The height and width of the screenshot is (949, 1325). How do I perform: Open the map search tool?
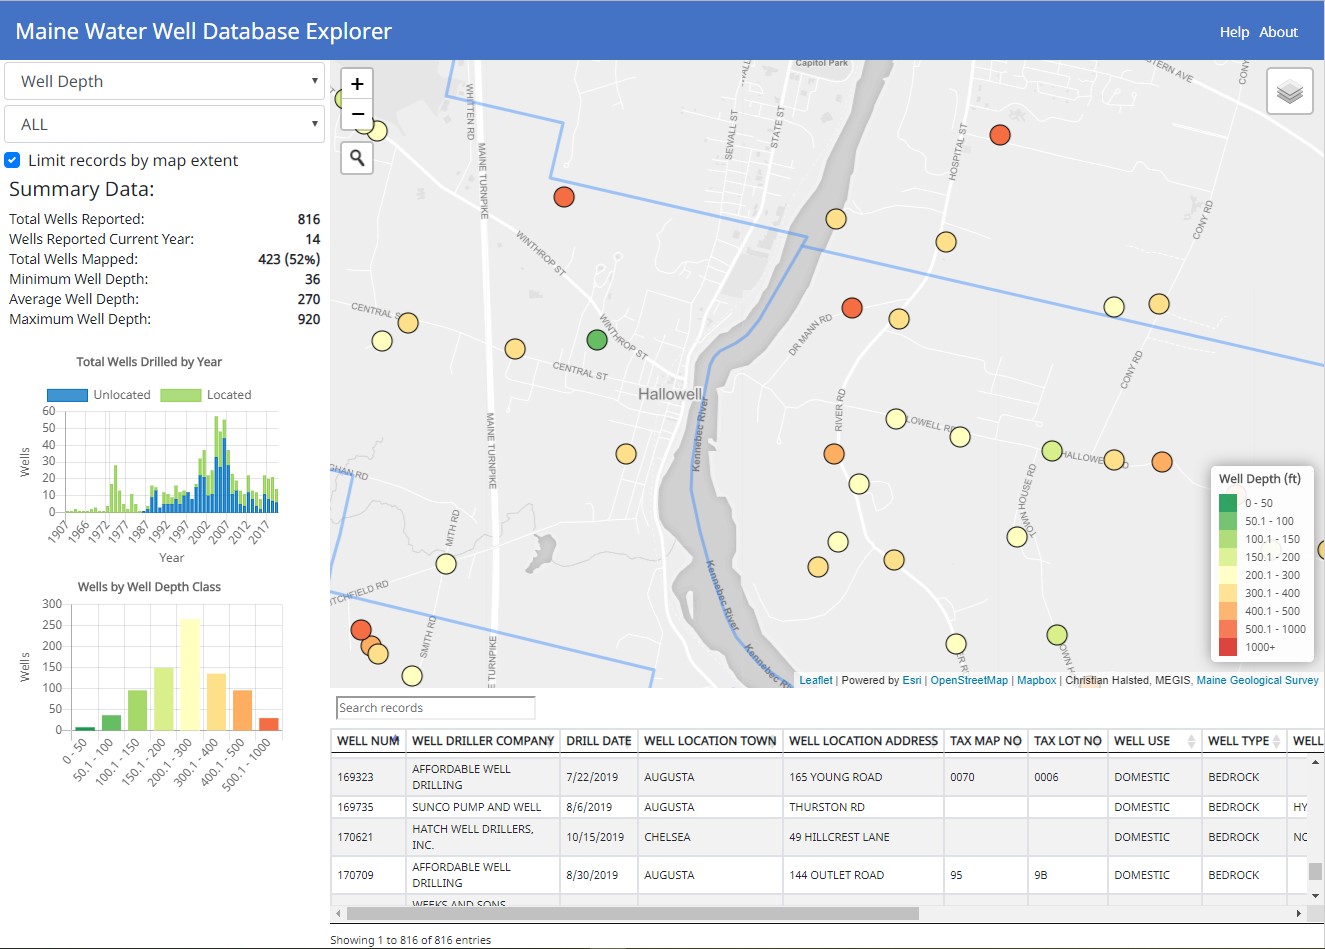(x=357, y=158)
